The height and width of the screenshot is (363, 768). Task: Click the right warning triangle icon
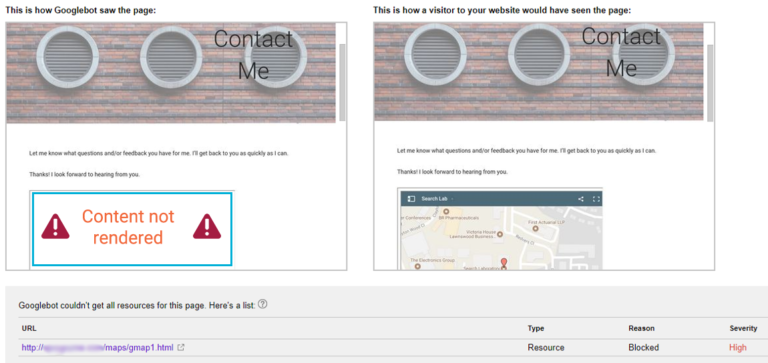pyautogui.click(x=207, y=226)
